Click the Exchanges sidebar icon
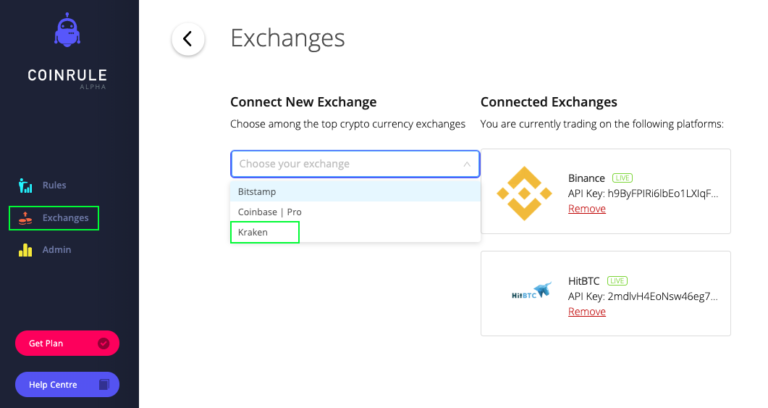Image resolution: width=768 pixels, height=408 pixels. pos(25,218)
